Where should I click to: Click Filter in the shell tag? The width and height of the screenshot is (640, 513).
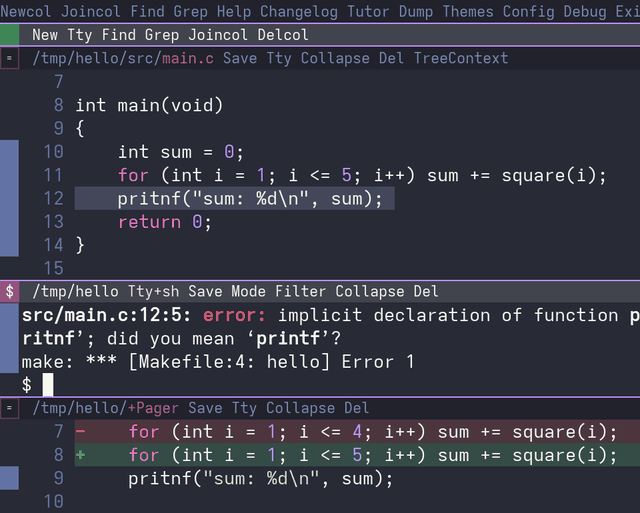300,291
